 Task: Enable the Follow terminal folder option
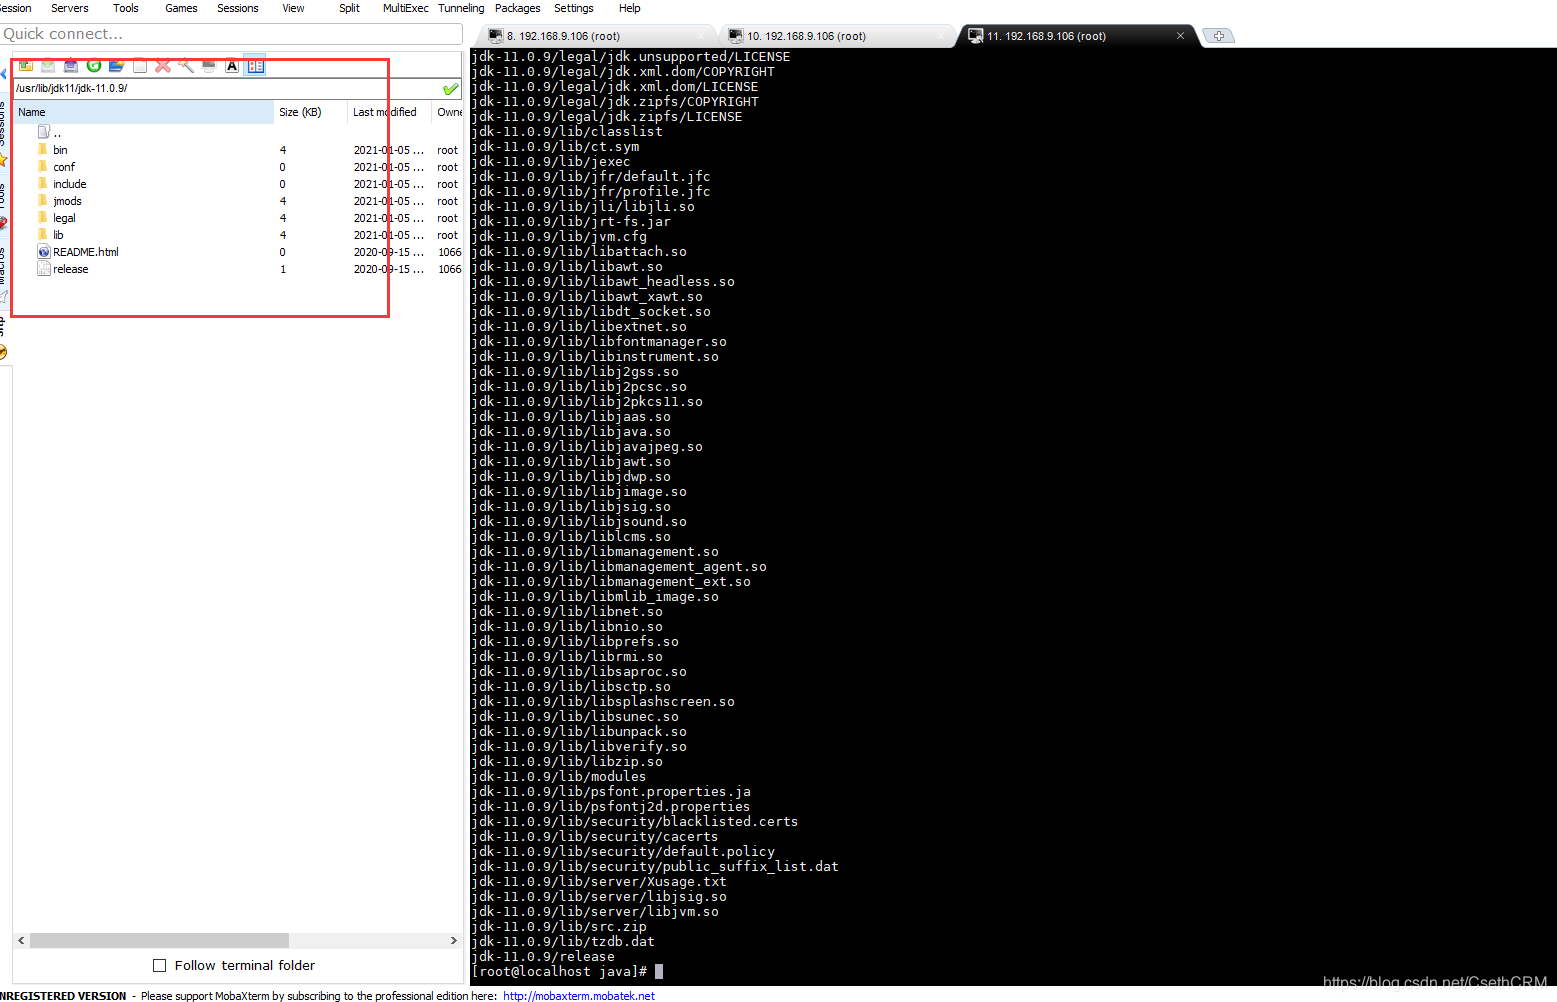point(159,965)
